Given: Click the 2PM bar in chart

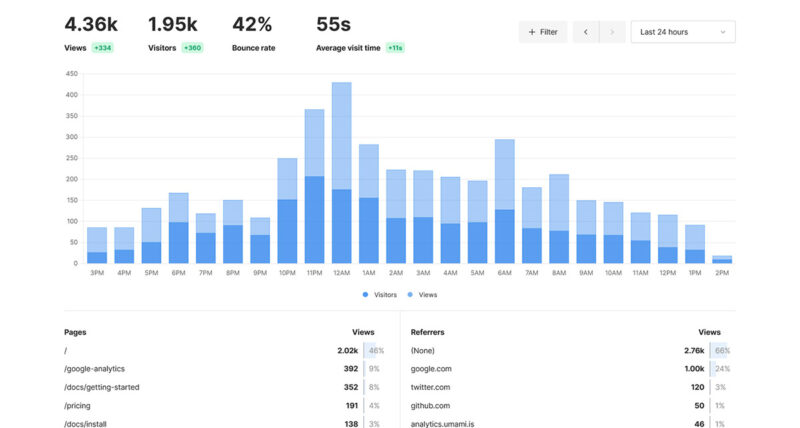Looking at the screenshot, I should [722, 260].
